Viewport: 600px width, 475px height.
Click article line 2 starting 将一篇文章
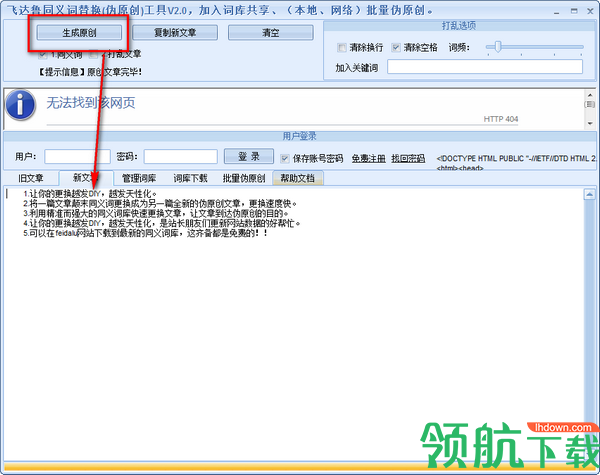[160, 204]
